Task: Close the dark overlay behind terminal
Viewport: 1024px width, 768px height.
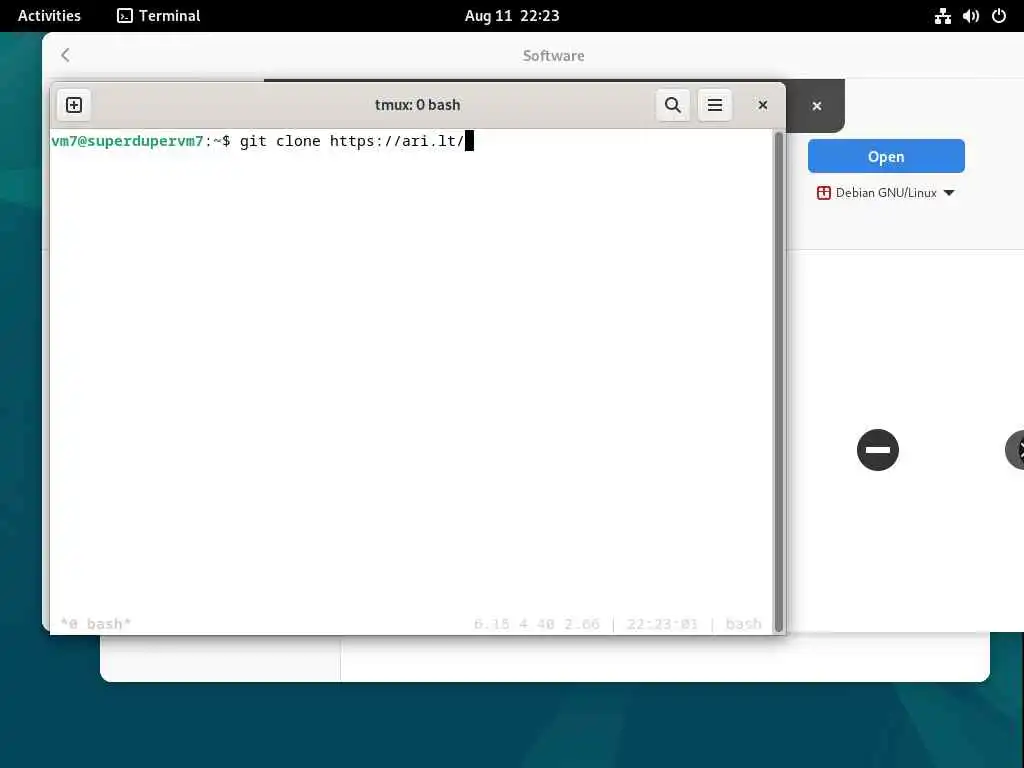Action: click(x=816, y=106)
